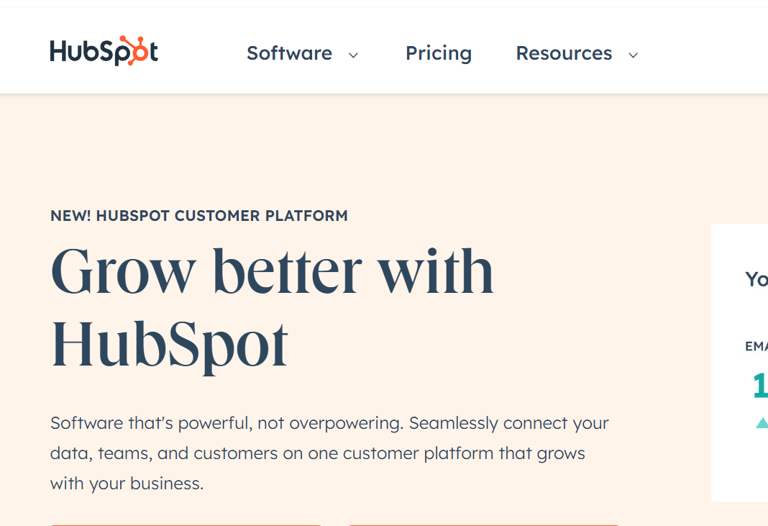Click the Yo heading on the white card
768x526 pixels.
click(x=756, y=279)
